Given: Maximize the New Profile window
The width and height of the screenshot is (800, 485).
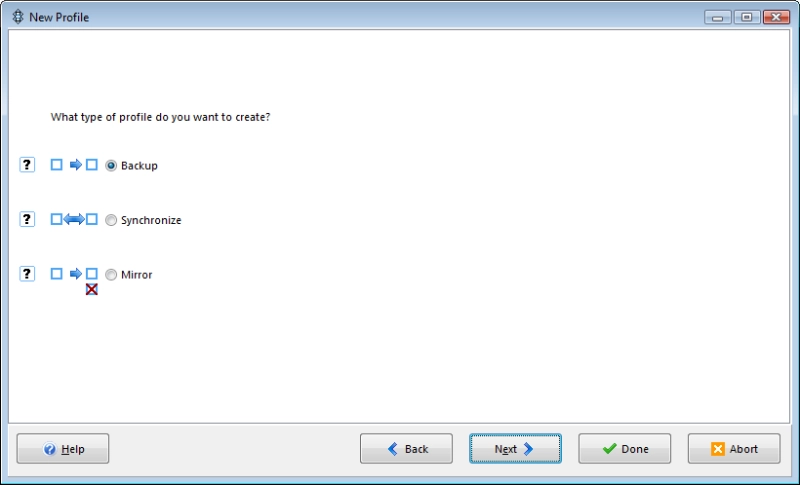Looking at the screenshot, I should [747, 17].
